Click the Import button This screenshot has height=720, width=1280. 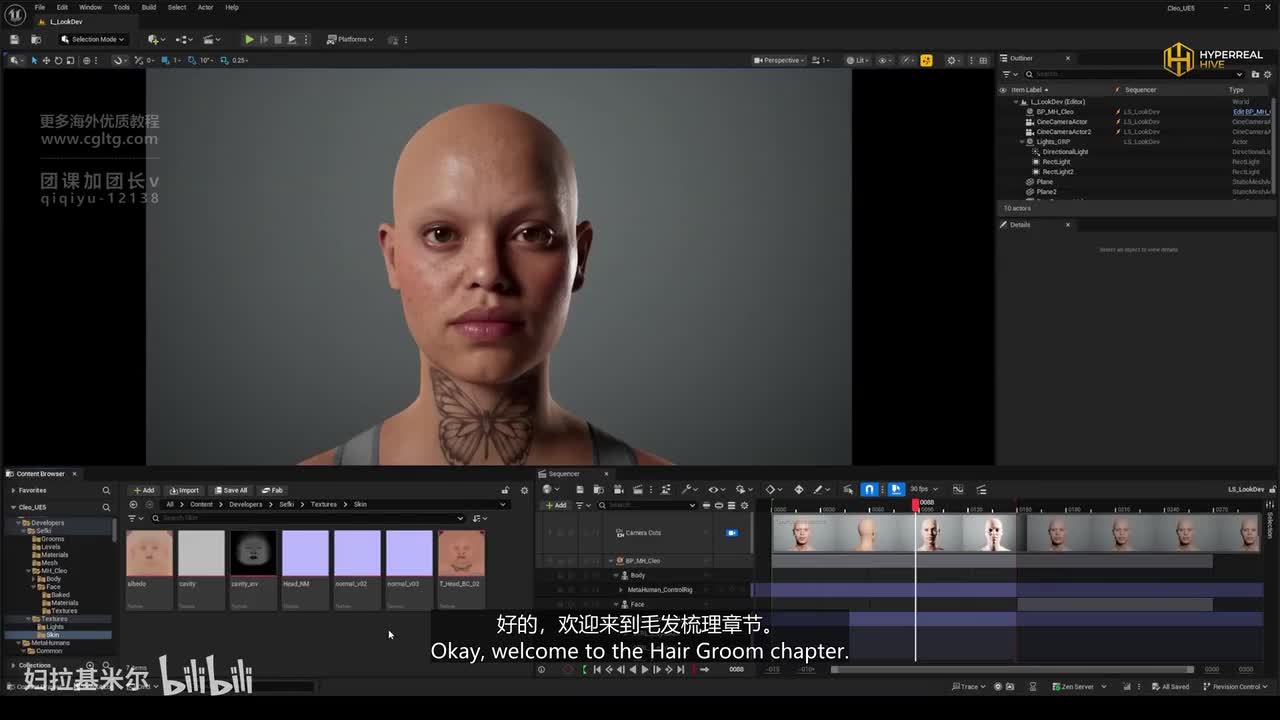185,490
